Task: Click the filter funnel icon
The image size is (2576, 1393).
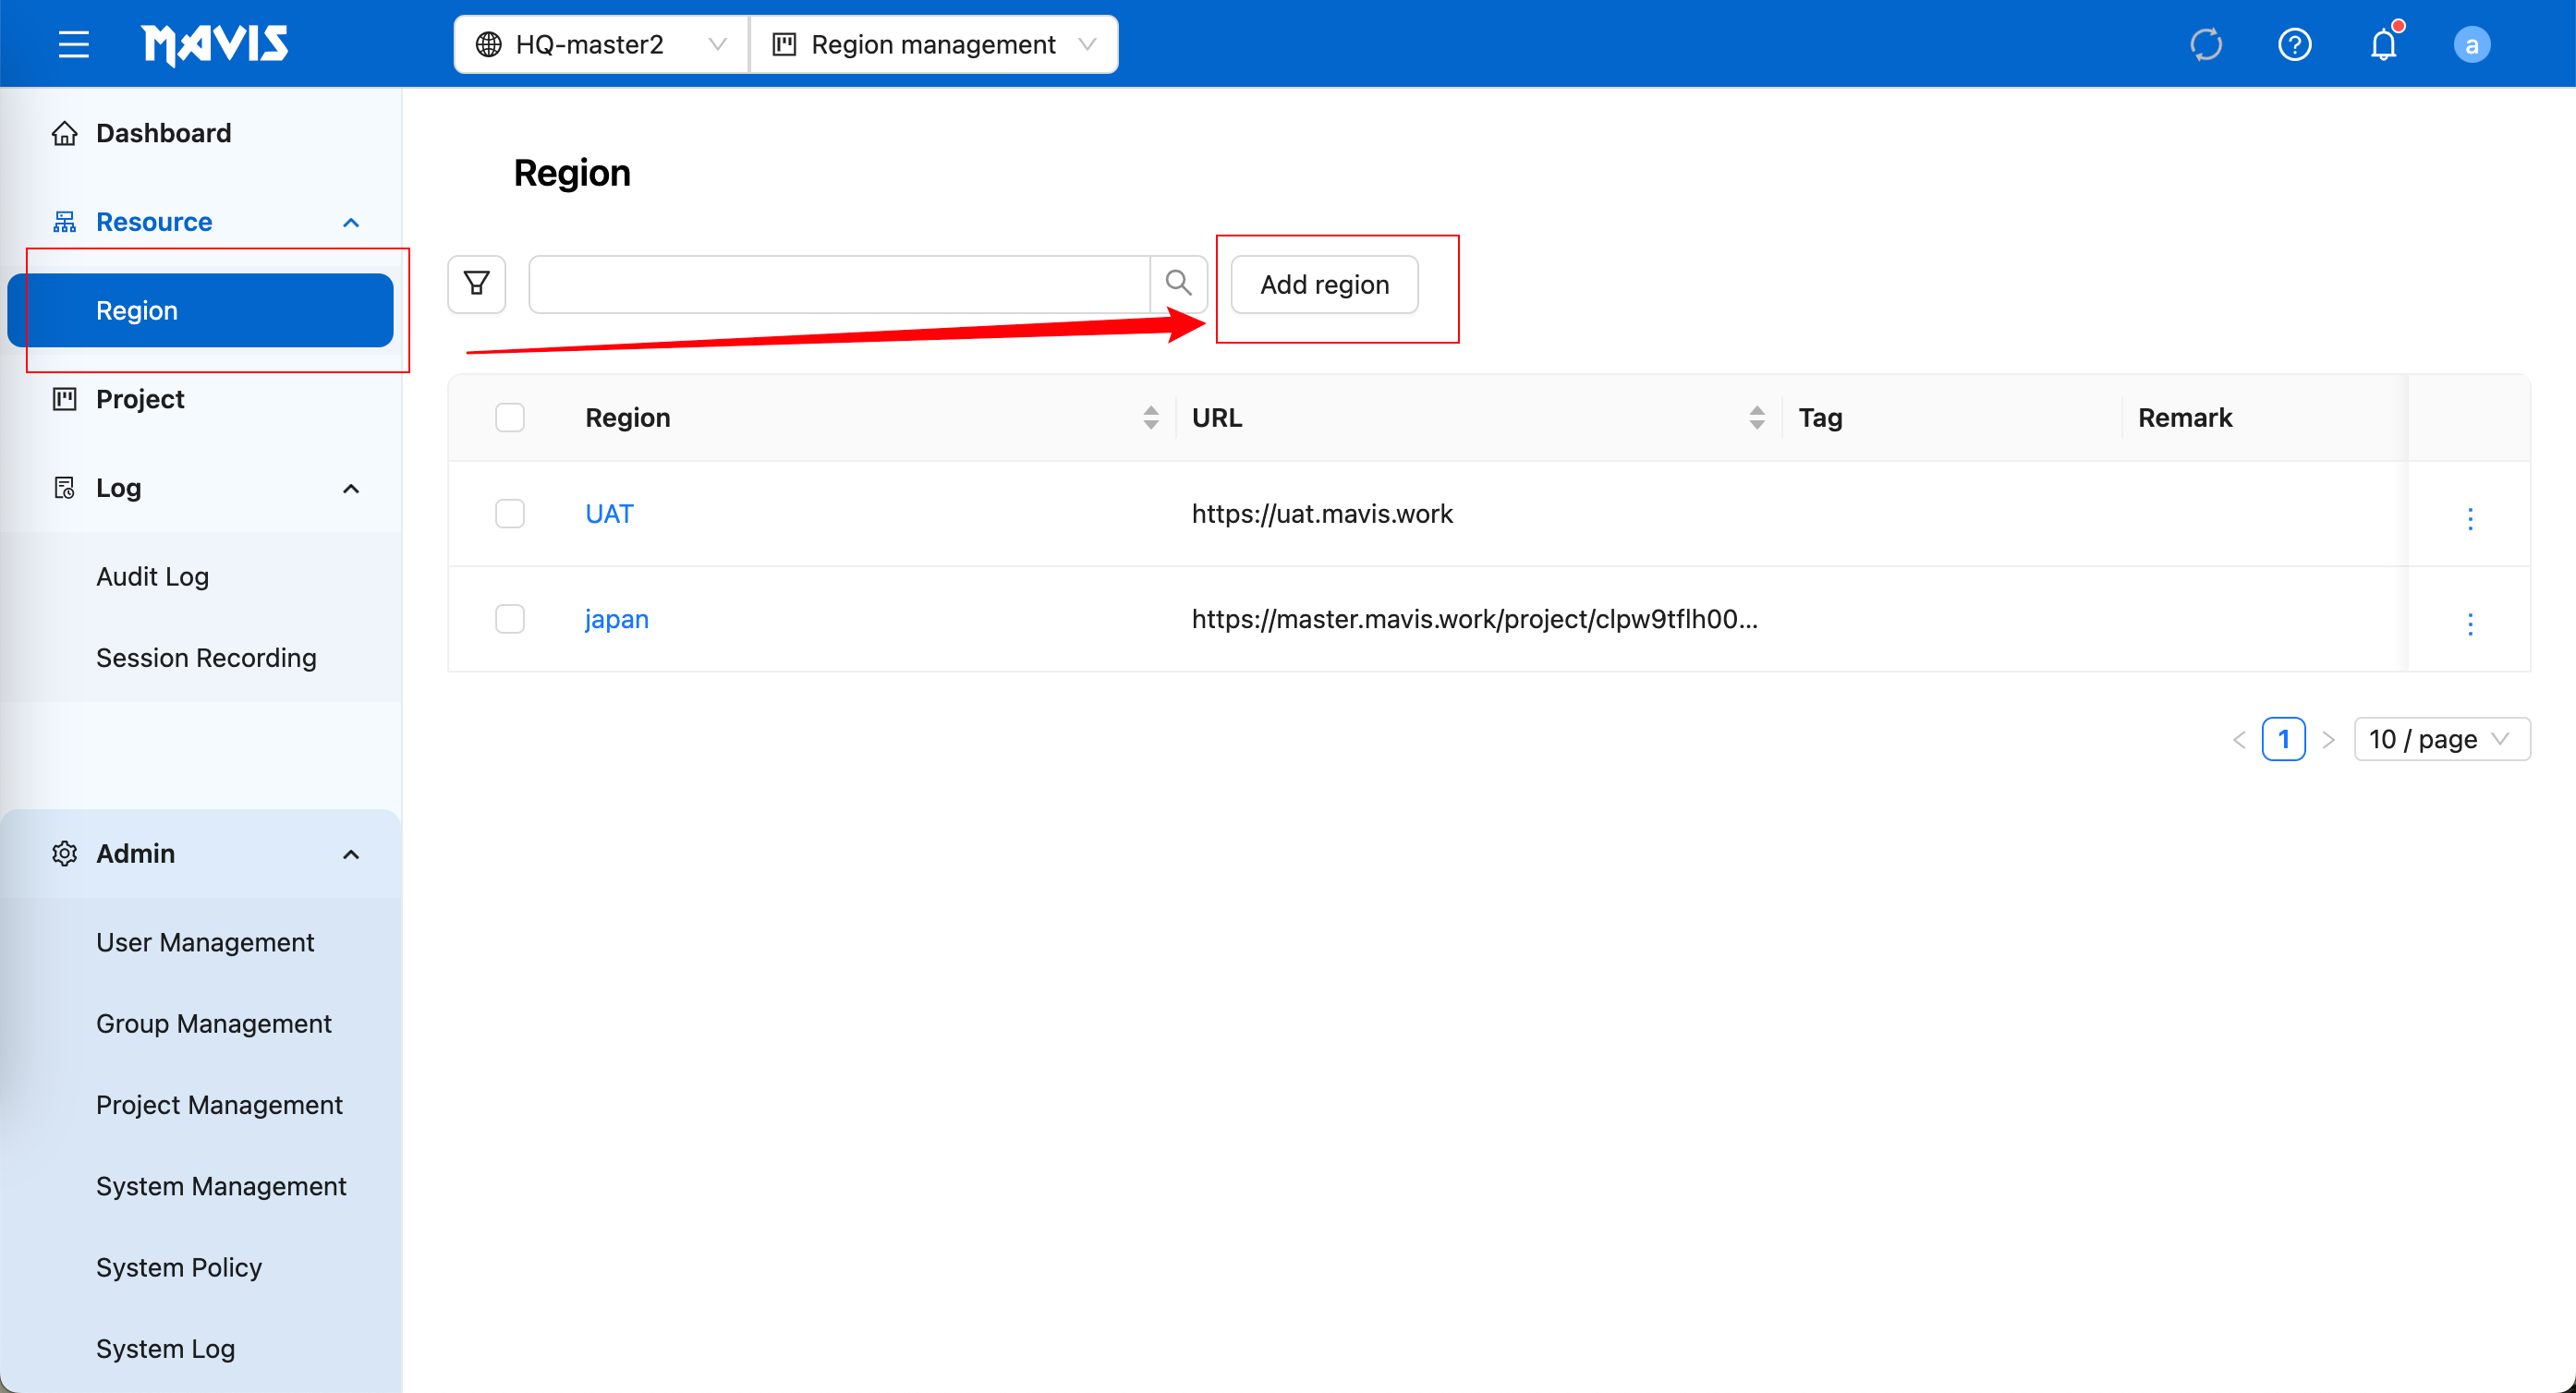Action: [x=477, y=284]
